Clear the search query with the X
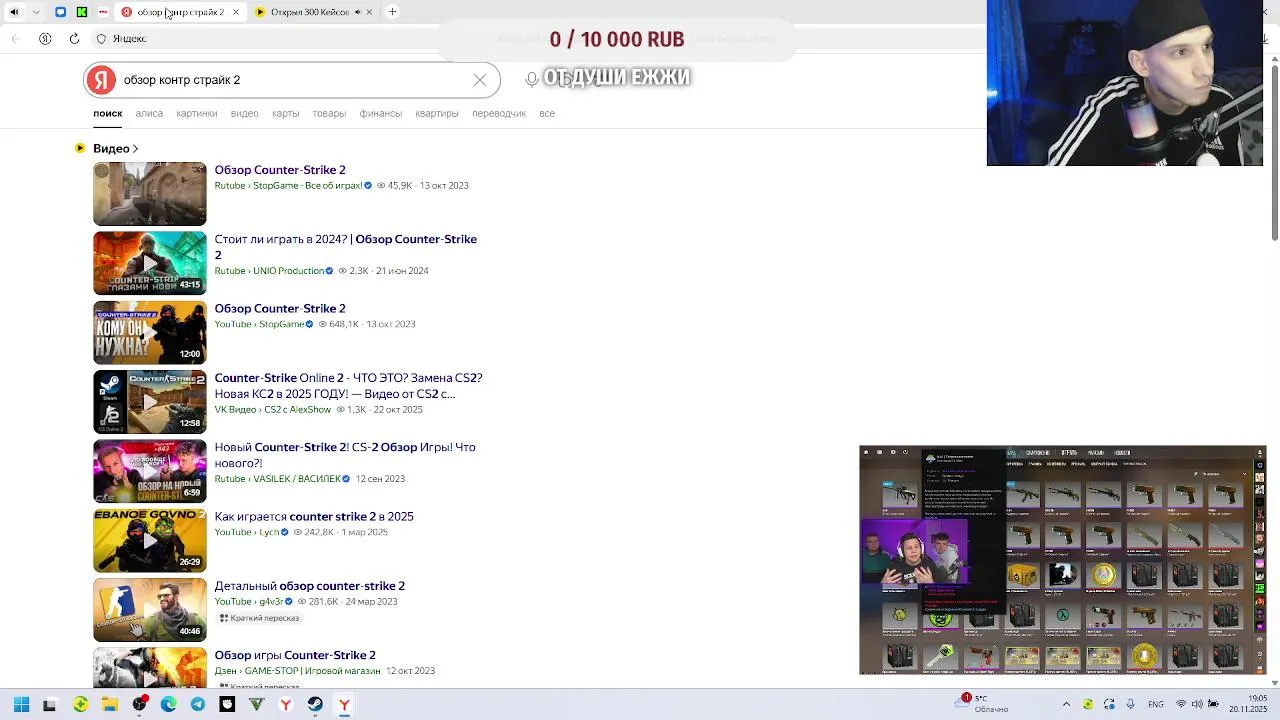1280x720 pixels. [x=480, y=80]
